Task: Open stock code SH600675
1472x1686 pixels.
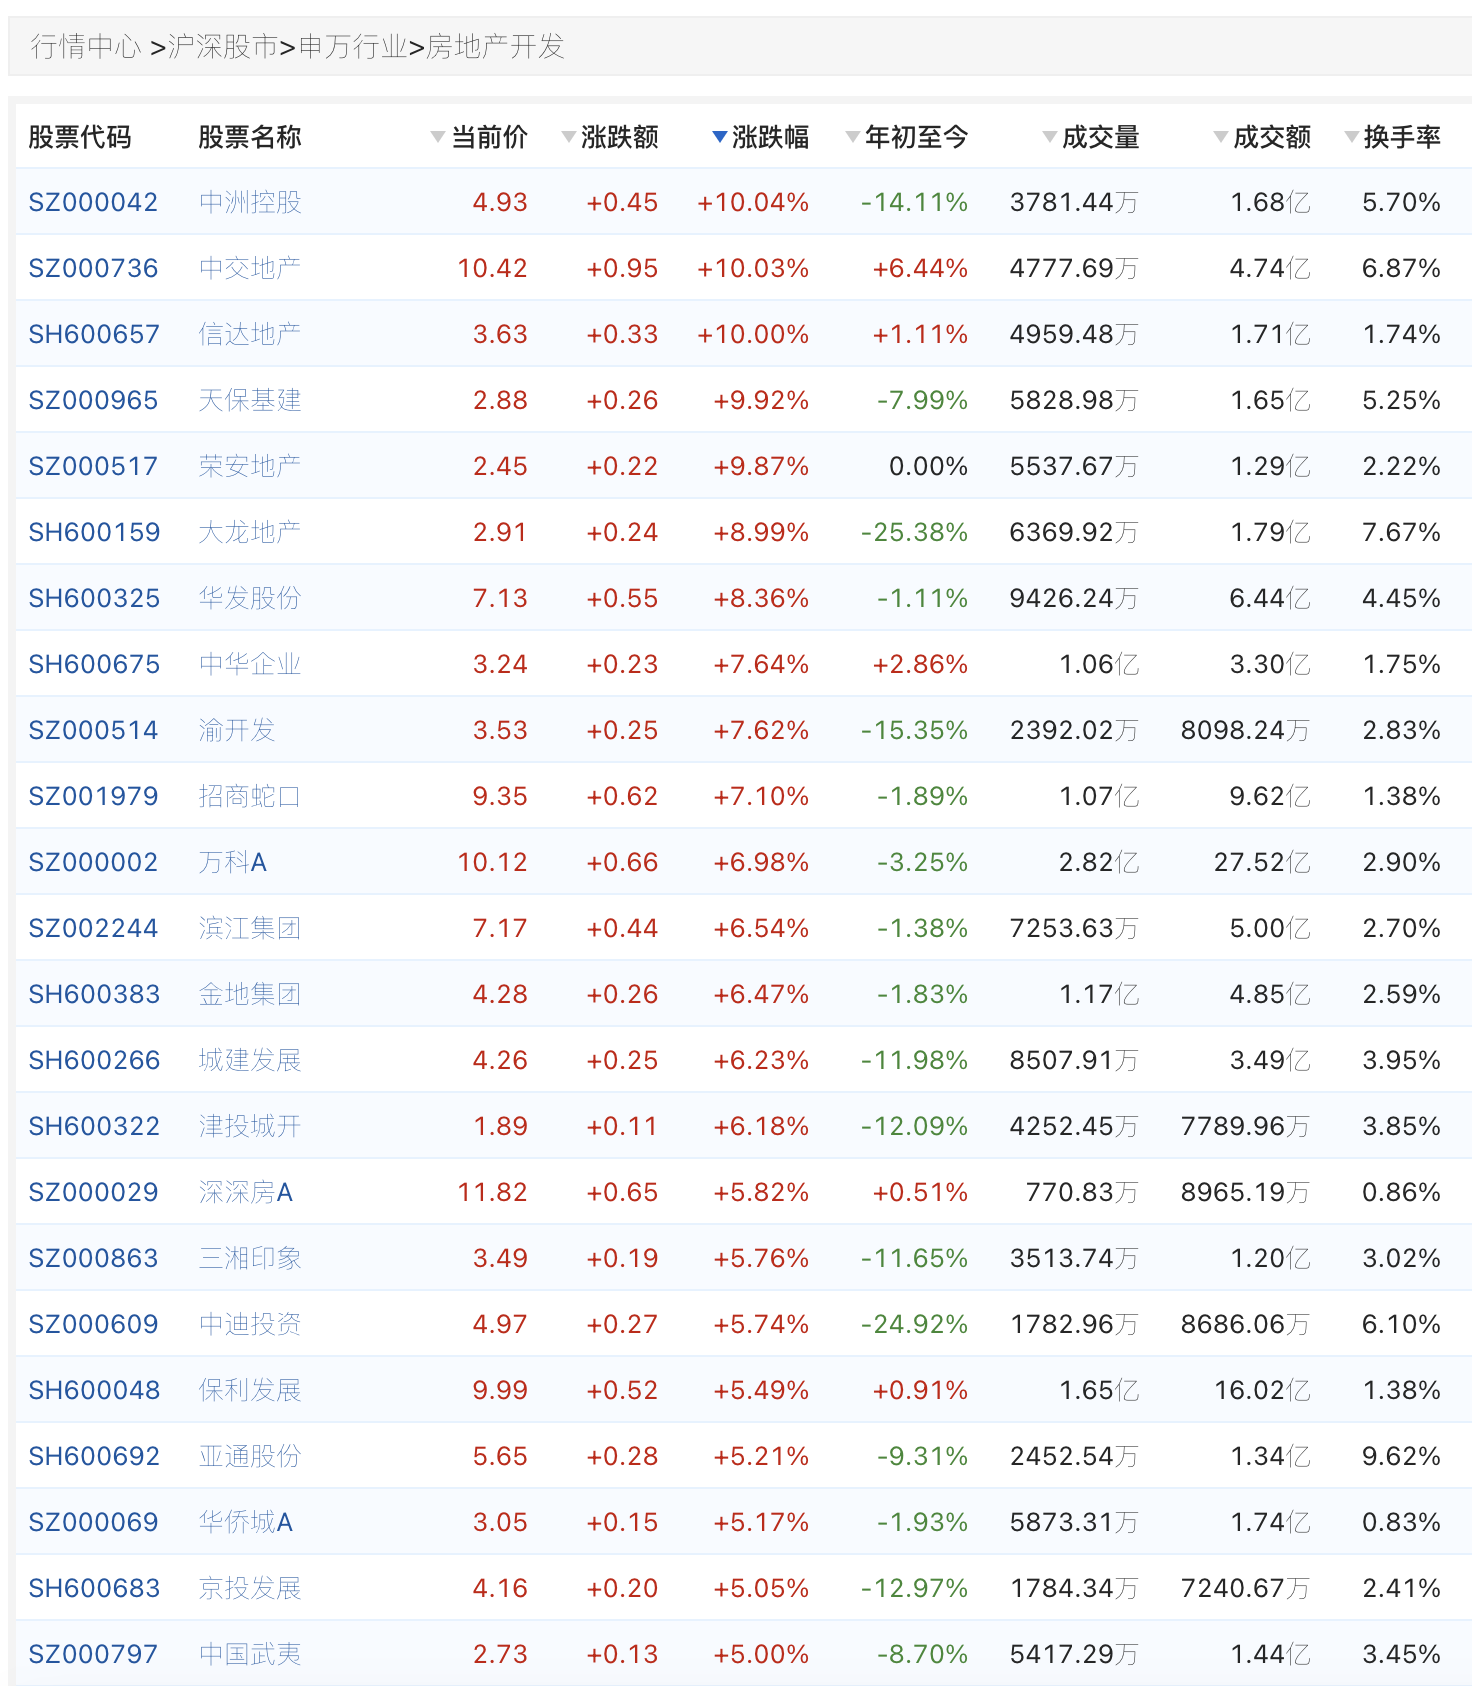Action: click(94, 664)
